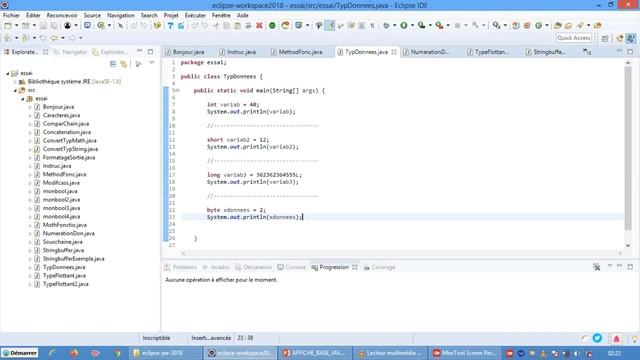Click the Debug bug icon
This screenshot has height=360, width=640.
click(x=386, y=25)
